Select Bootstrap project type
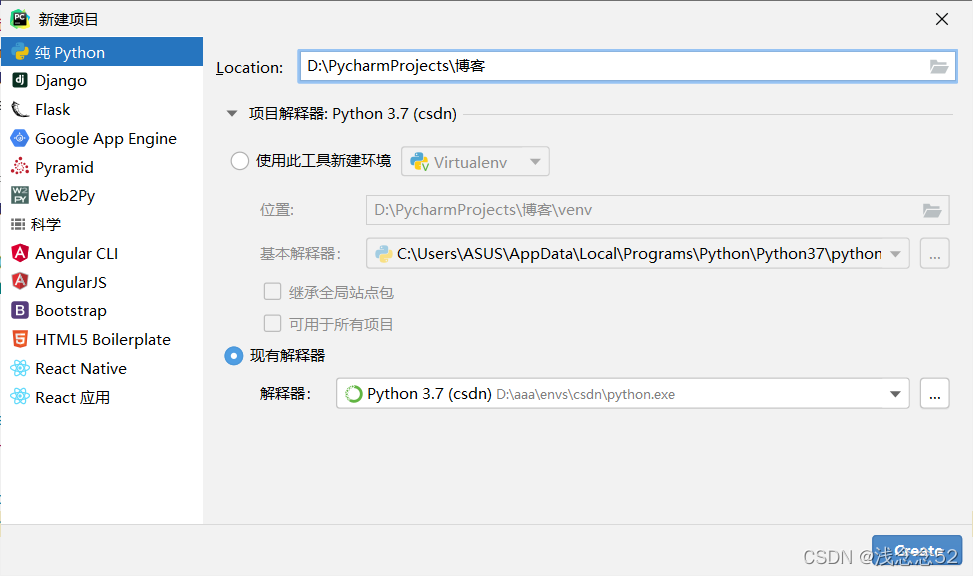This screenshot has height=576, width=973. coord(102,310)
